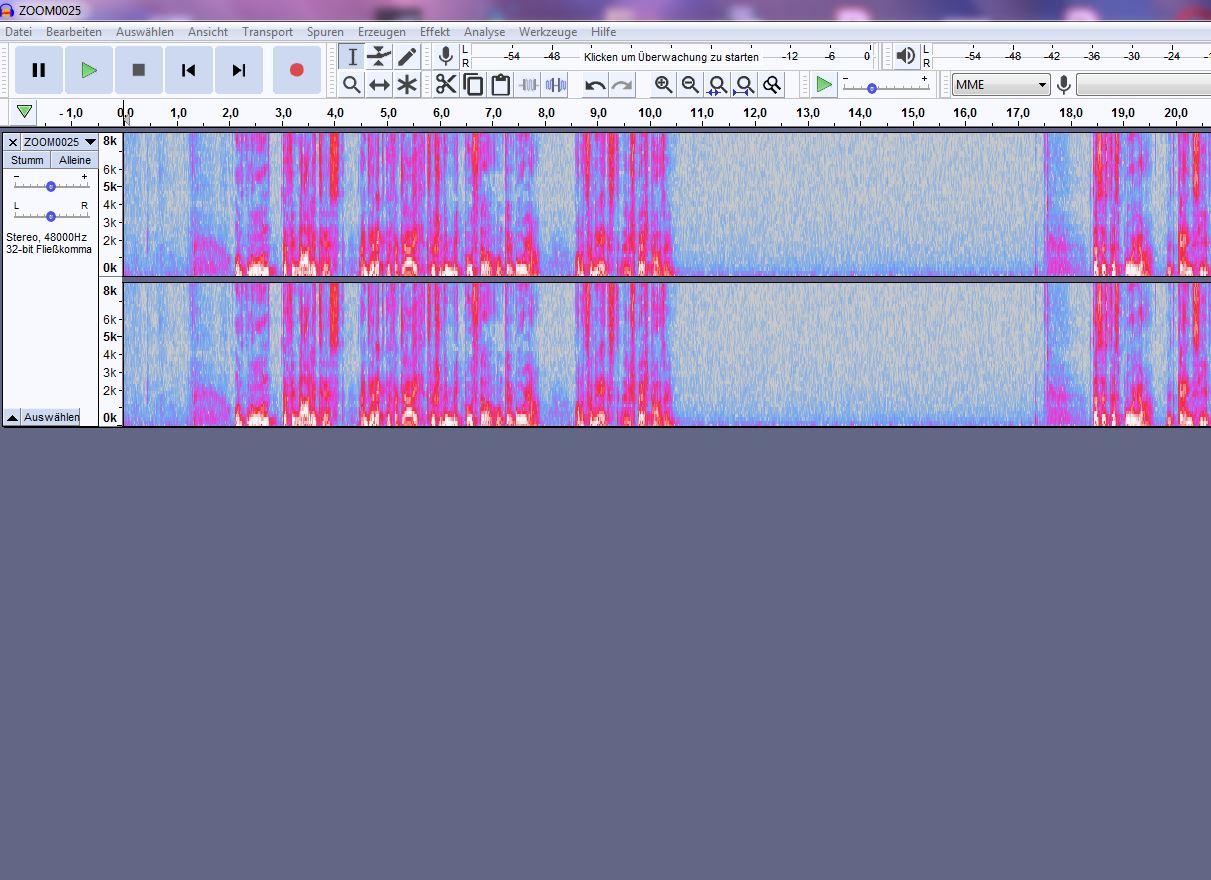Adjust the track gain slider
This screenshot has height=880, width=1211.
[x=51, y=186]
